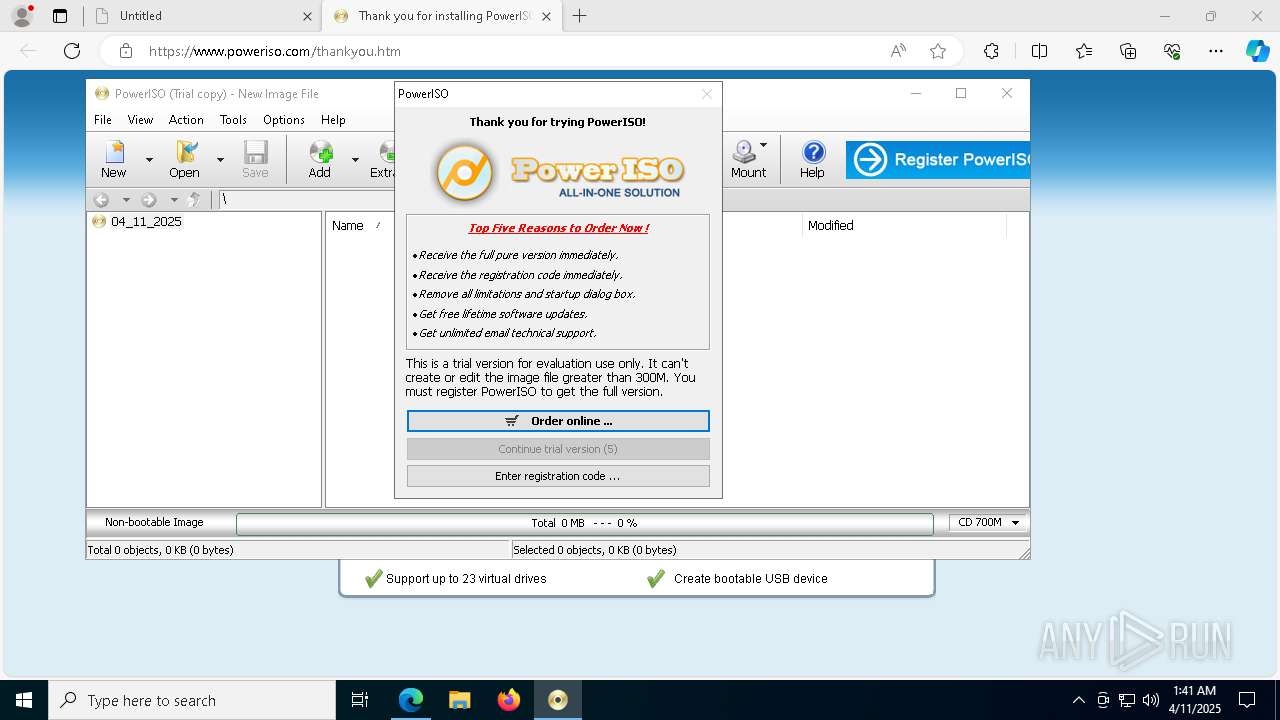
Task: Open the Windows Start menu
Action: click(x=24, y=700)
